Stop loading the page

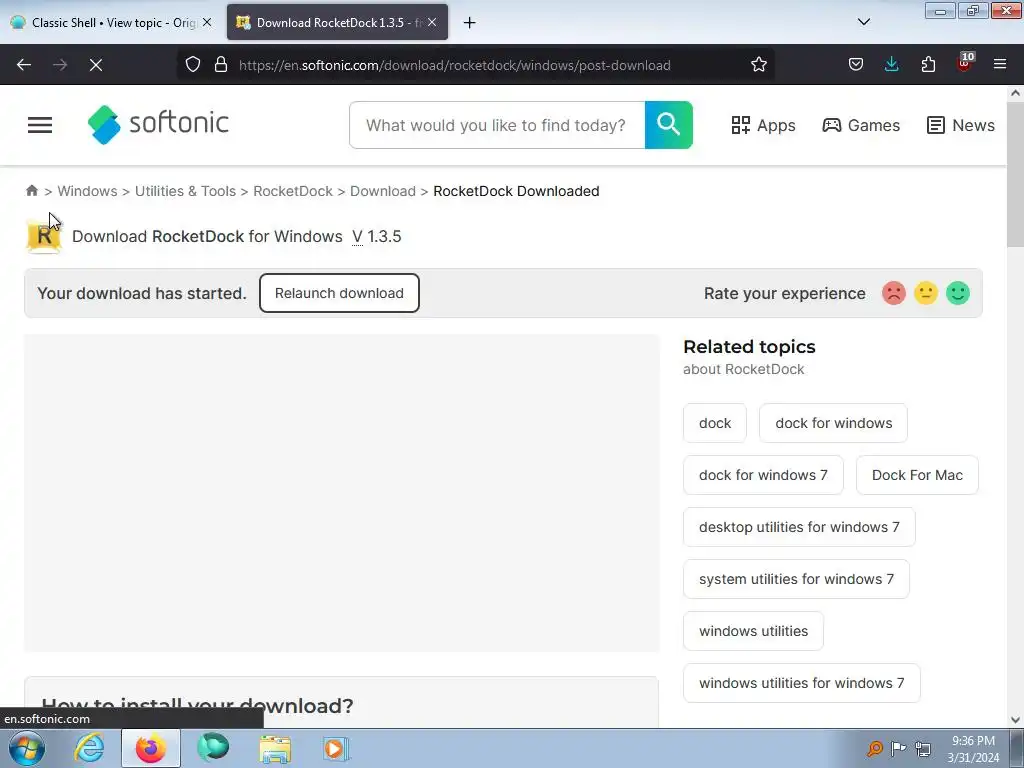(x=95, y=65)
